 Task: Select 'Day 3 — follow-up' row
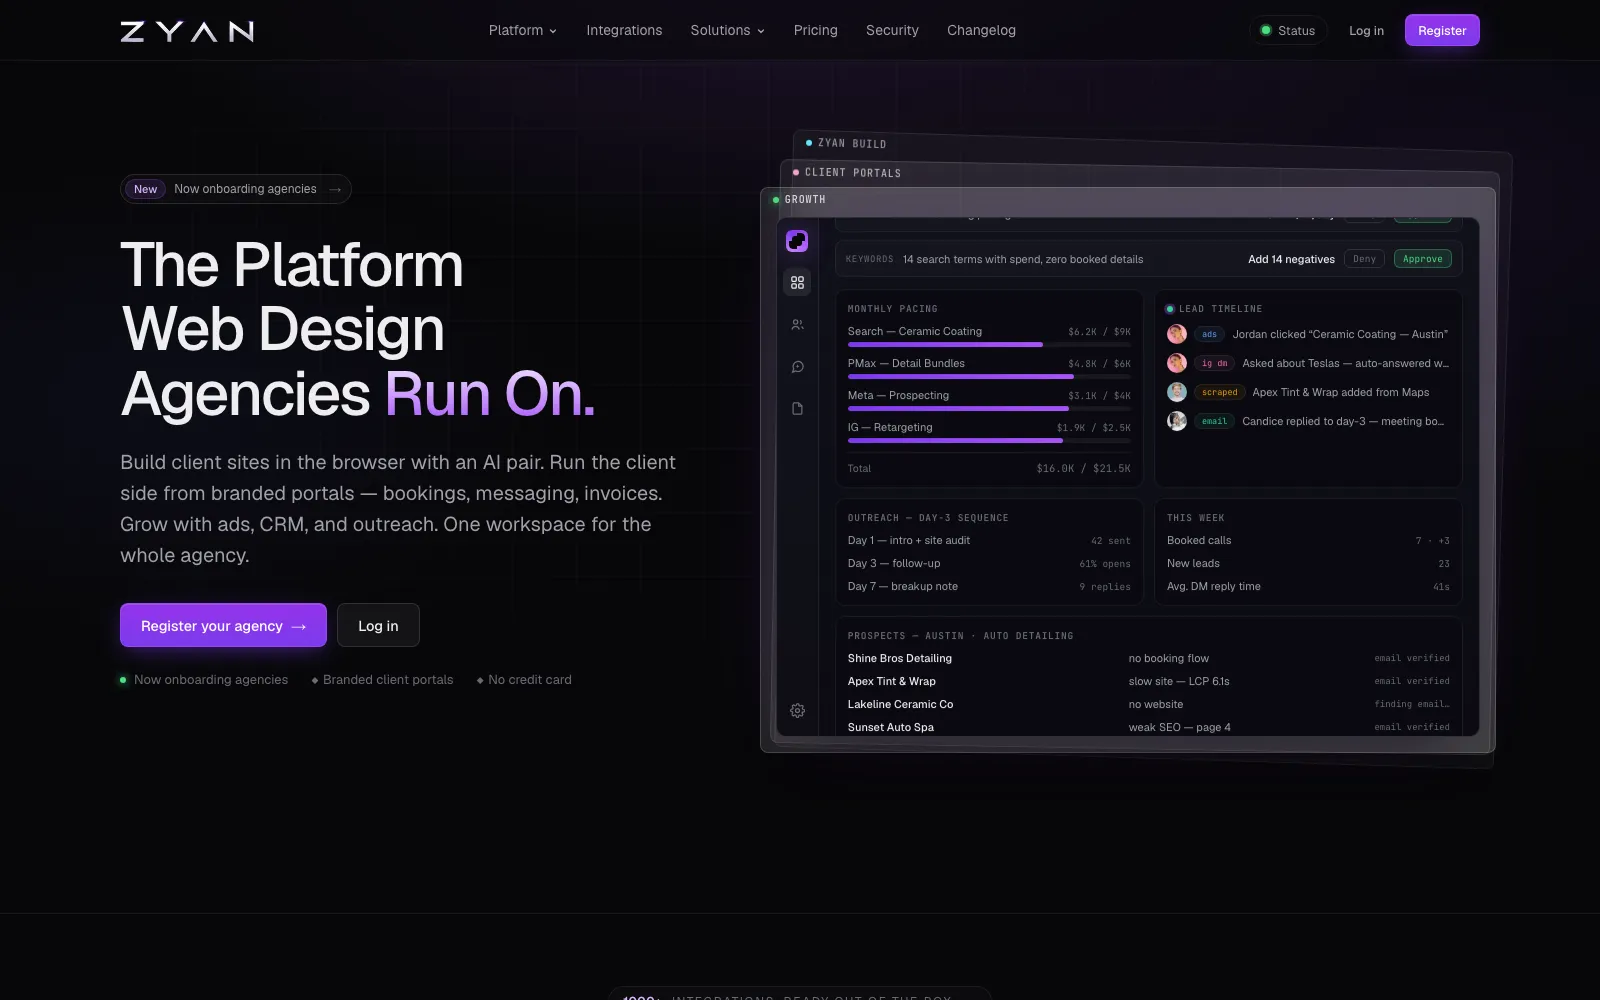click(x=989, y=563)
